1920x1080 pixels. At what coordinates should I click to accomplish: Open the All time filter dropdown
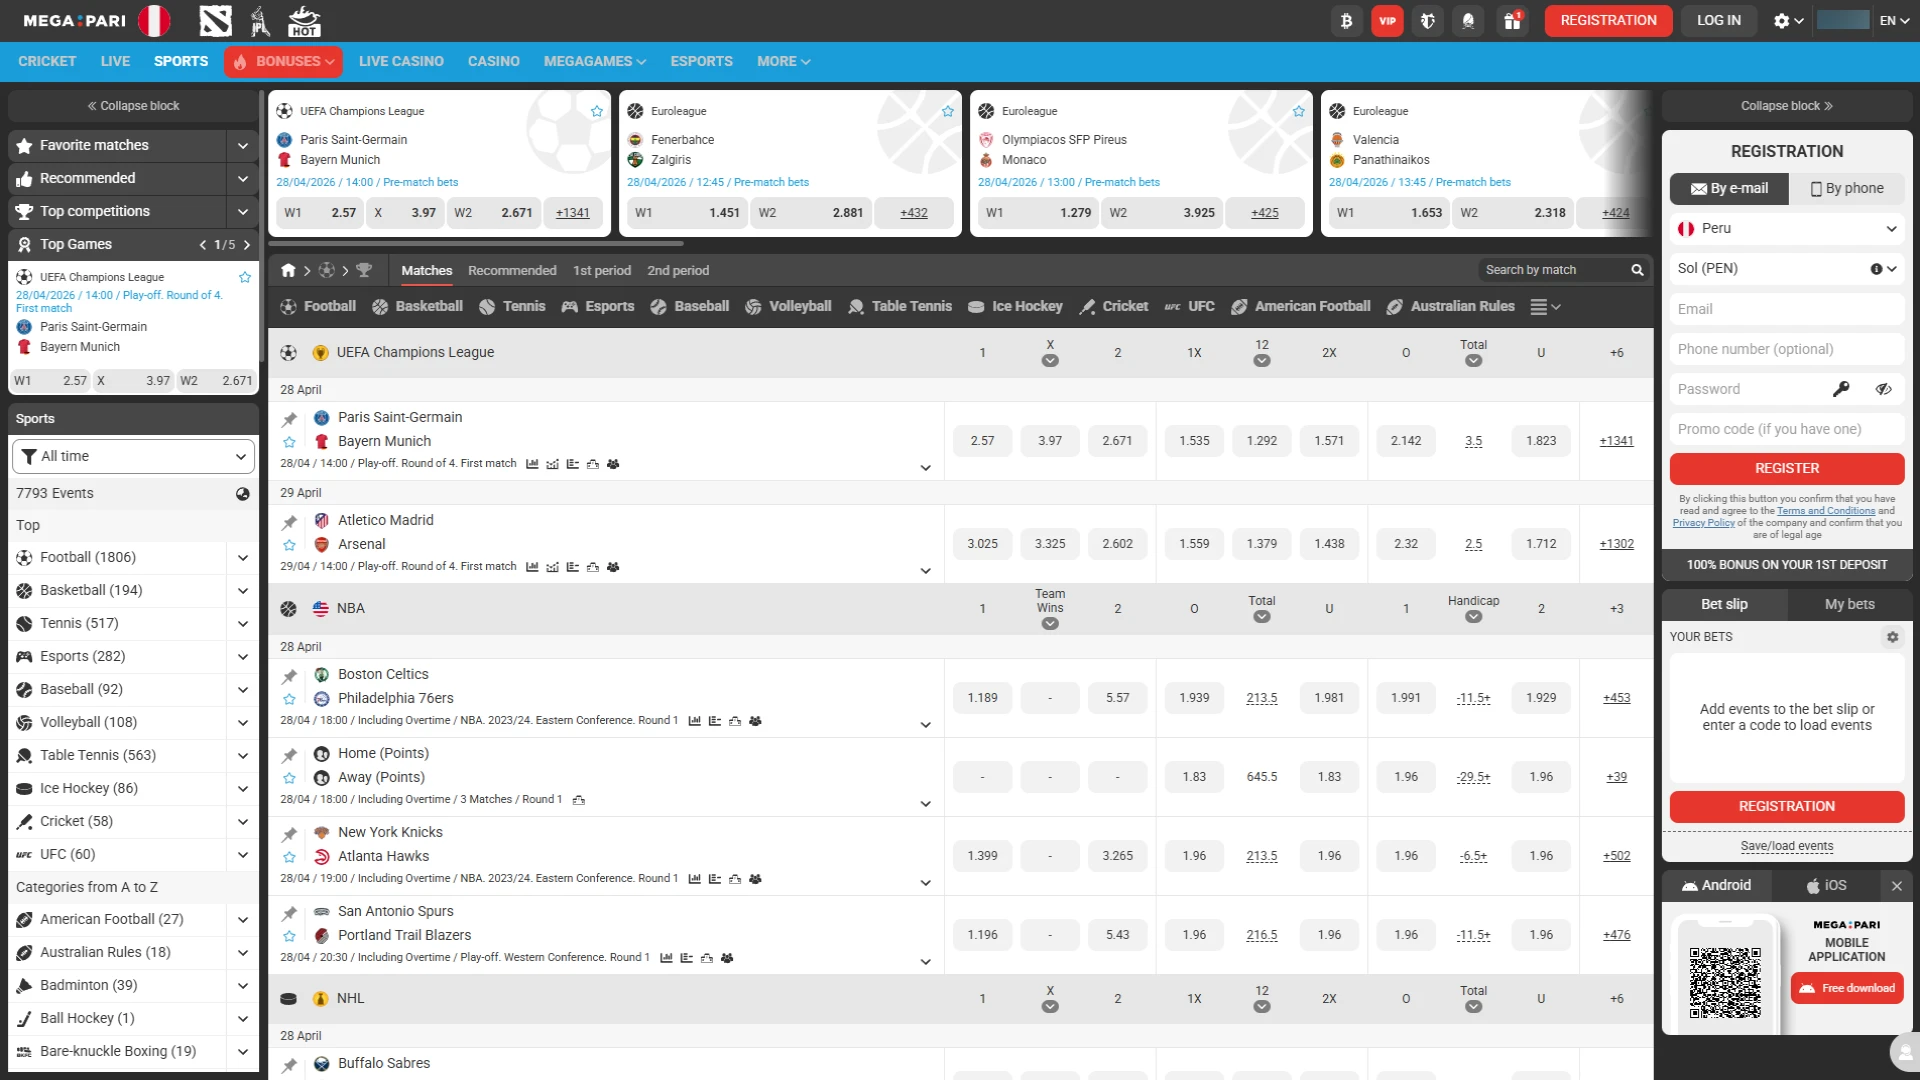tap(133, 457)
